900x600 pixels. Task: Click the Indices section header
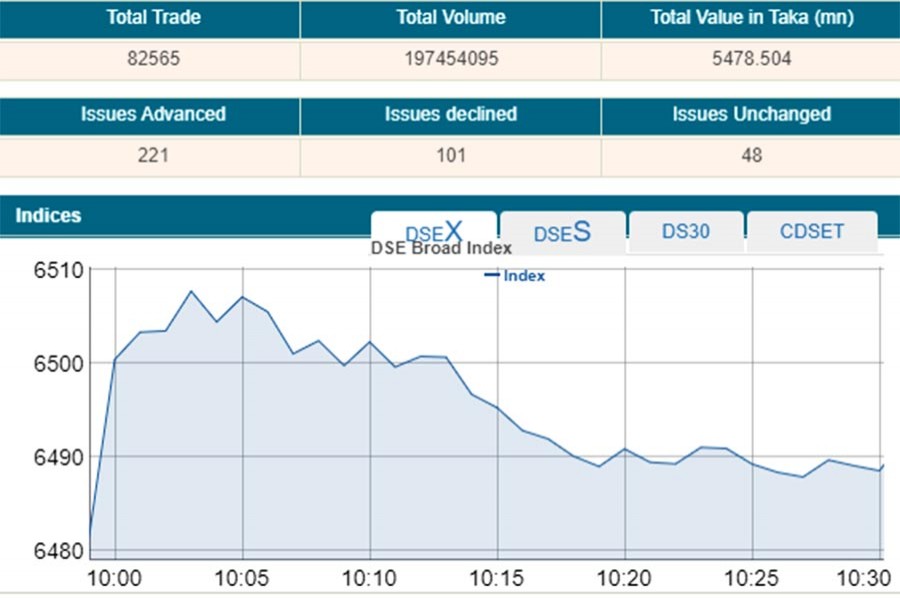point(49,215)
